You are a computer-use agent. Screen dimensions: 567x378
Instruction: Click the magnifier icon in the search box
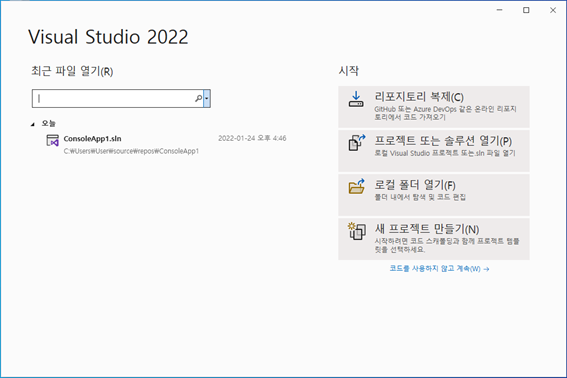pyautogui.click(x=198, y=98)
